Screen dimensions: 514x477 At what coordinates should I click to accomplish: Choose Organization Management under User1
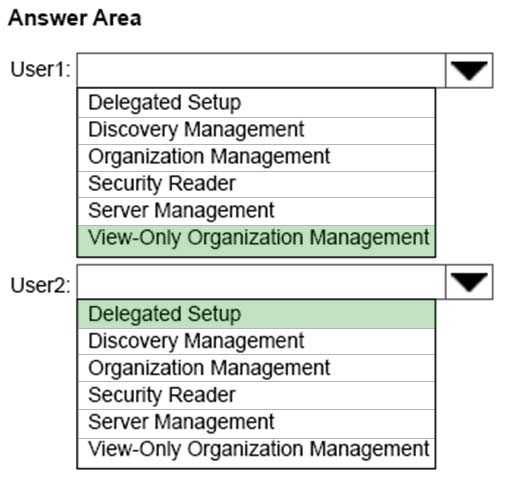(x=256, y=158)
